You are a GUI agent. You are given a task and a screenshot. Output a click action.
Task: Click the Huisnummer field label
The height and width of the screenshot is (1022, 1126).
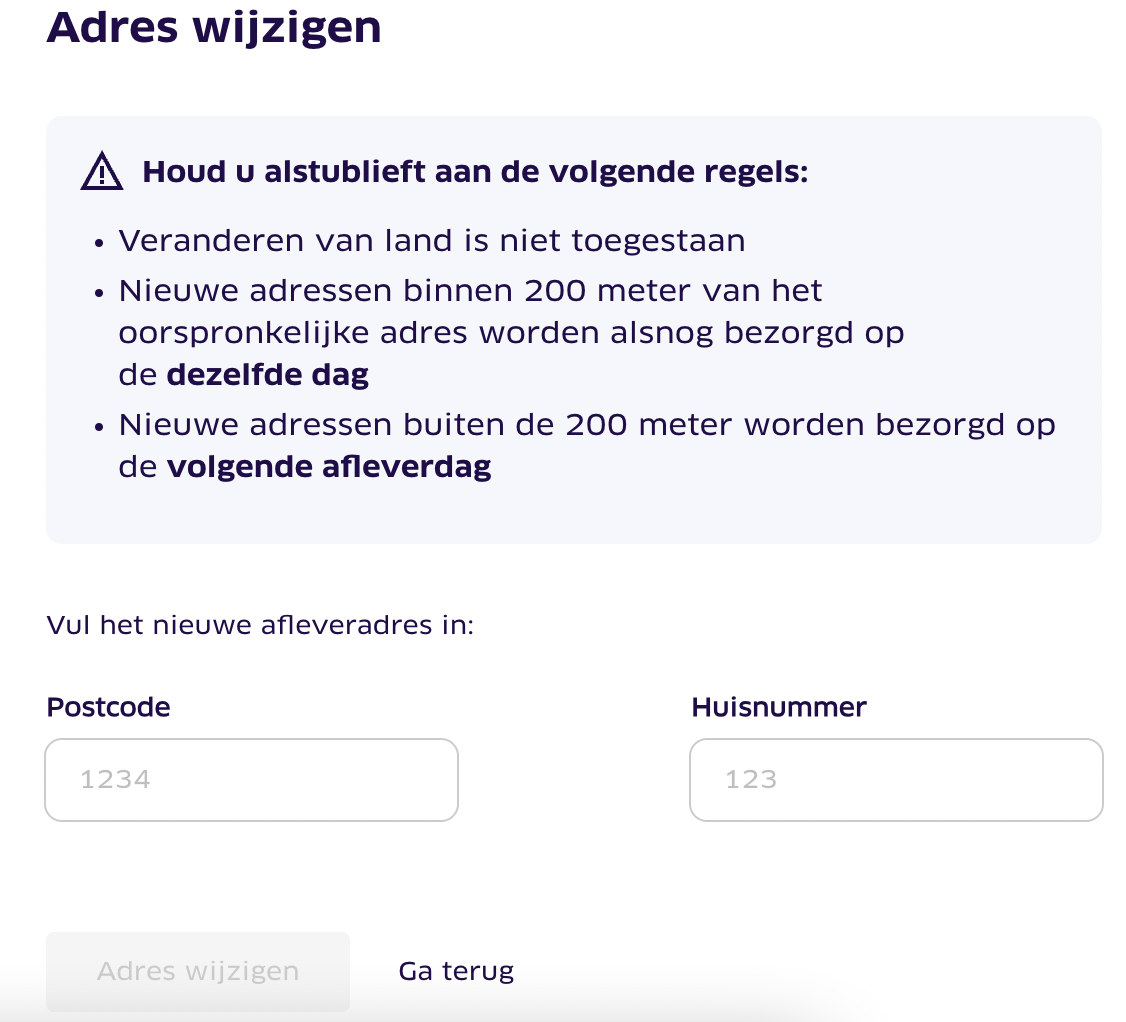point(778,707)
